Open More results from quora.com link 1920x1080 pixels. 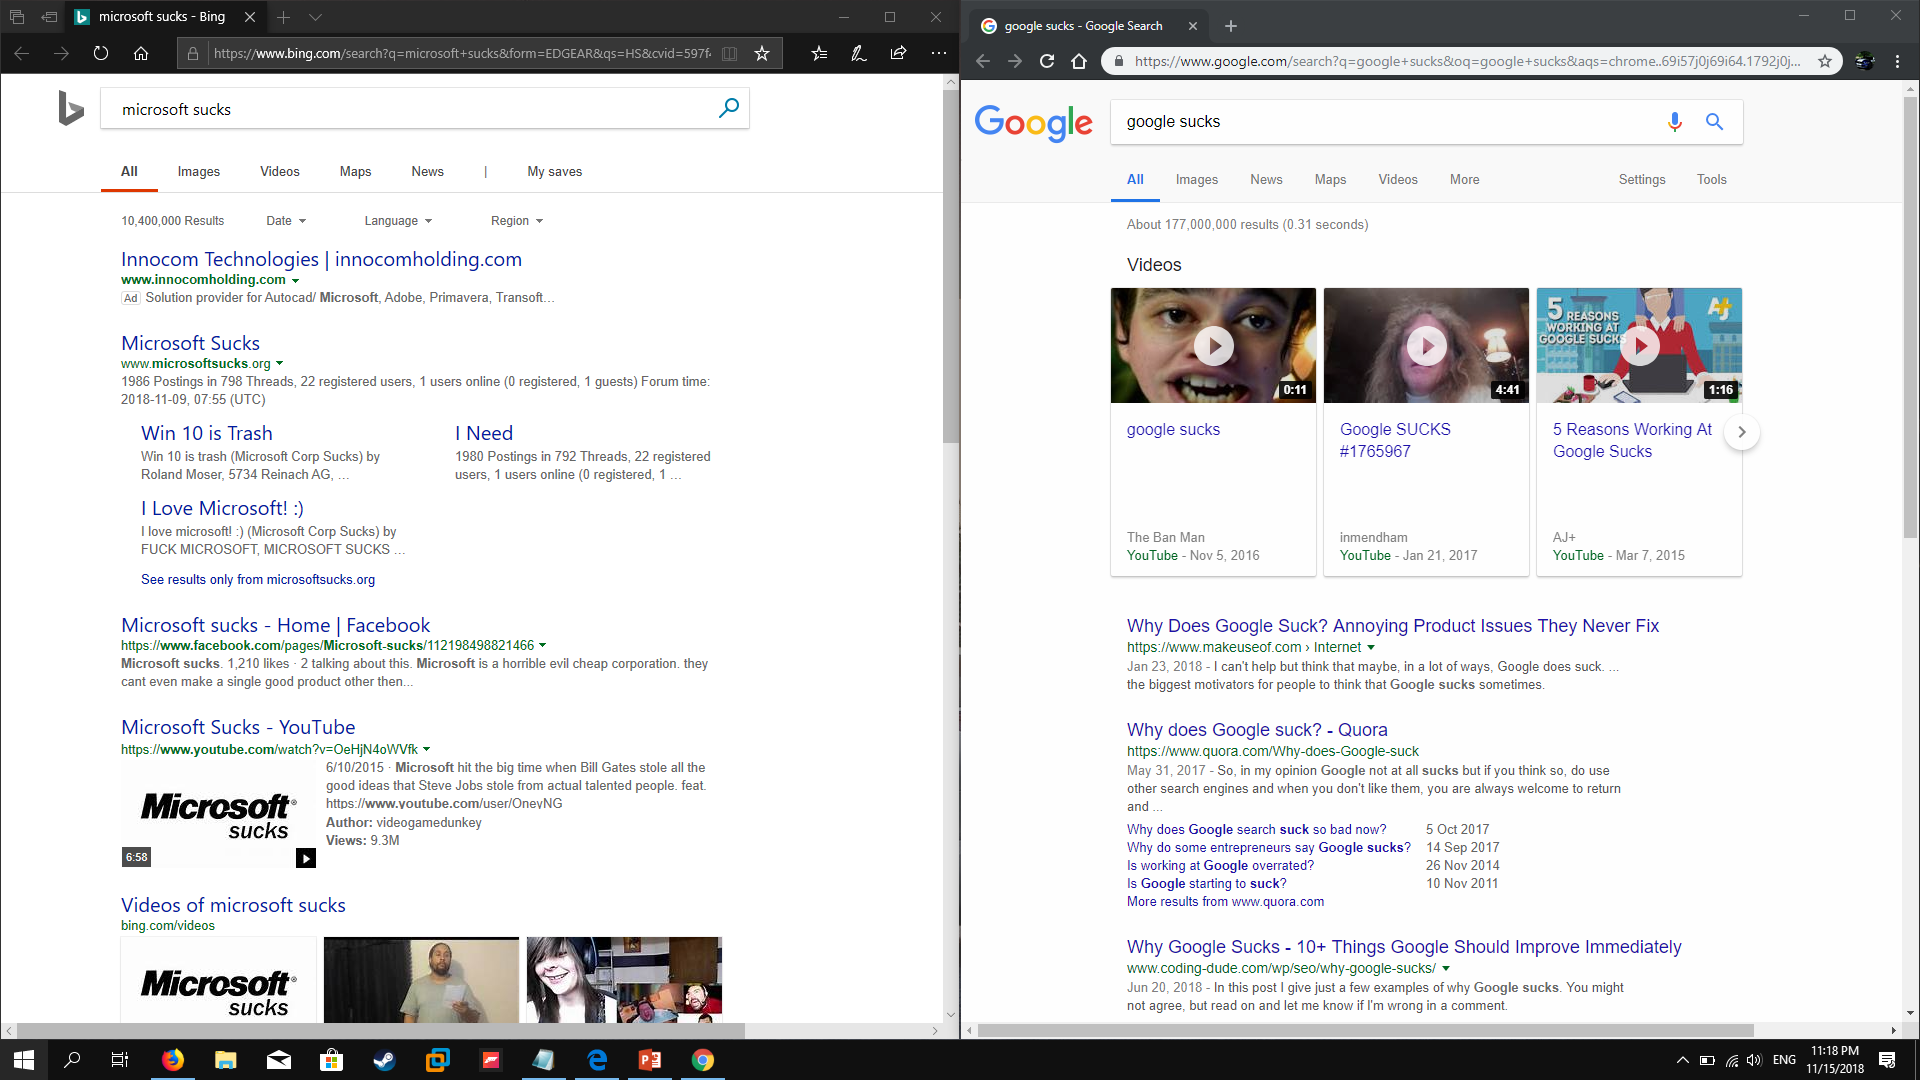1225,902
